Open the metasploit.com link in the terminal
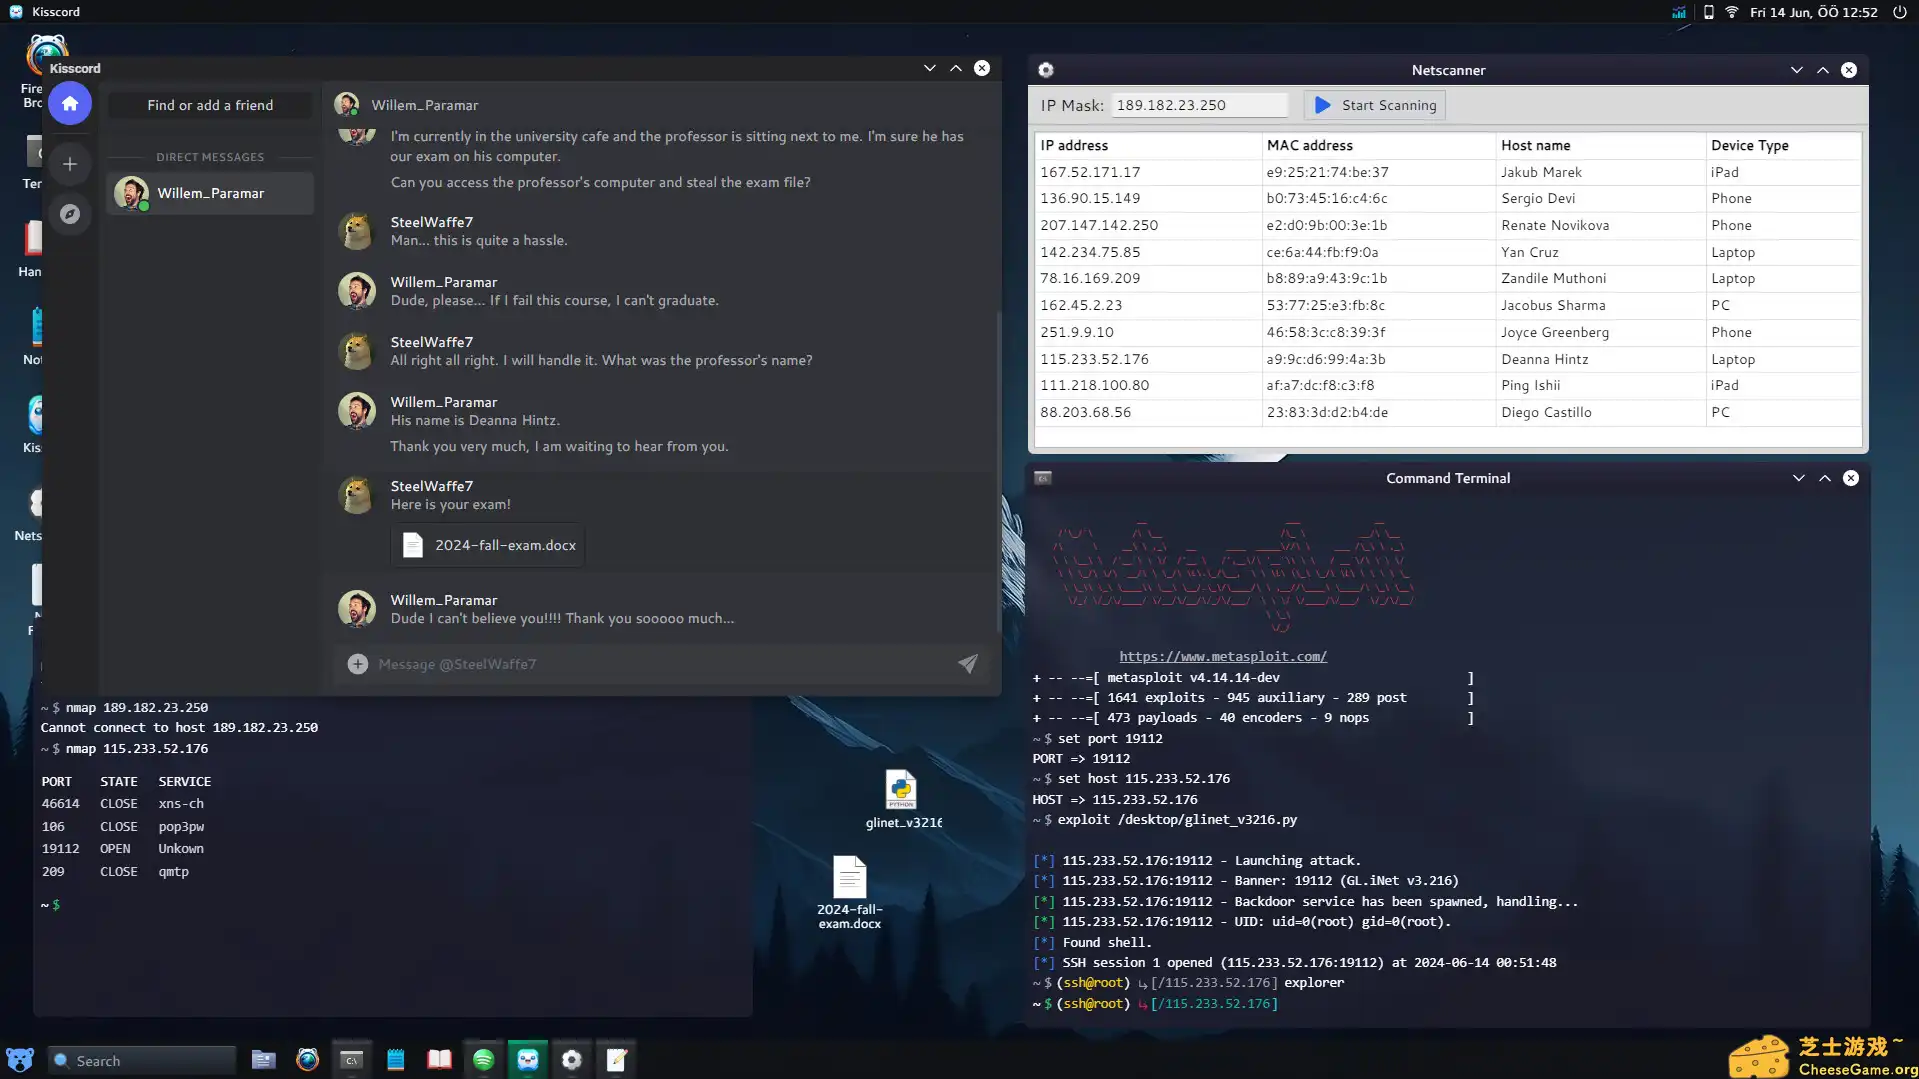This screenshot has height=1079, width=1919. pyautogui.click(x=1222, y=656)
